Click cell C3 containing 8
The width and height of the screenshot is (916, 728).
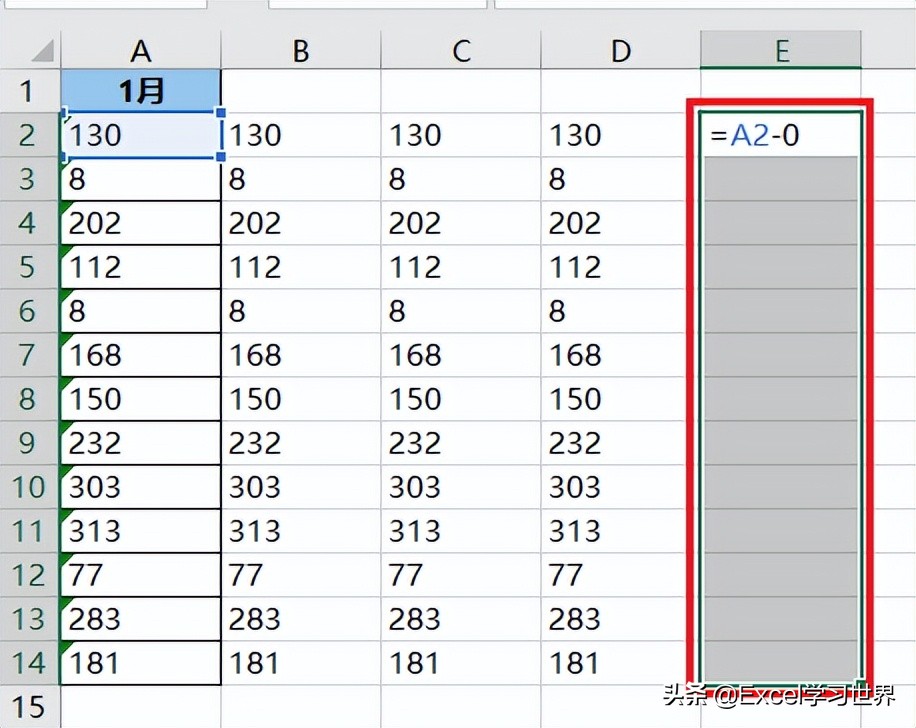pyautogui.click(x=461, y=179)
